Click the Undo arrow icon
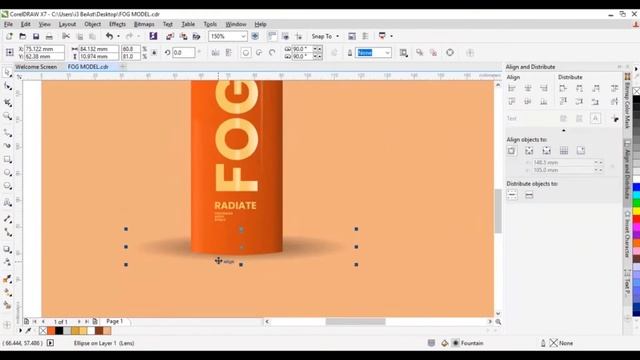640x360 pixels. pyautogui.click(x=109, y=36)
